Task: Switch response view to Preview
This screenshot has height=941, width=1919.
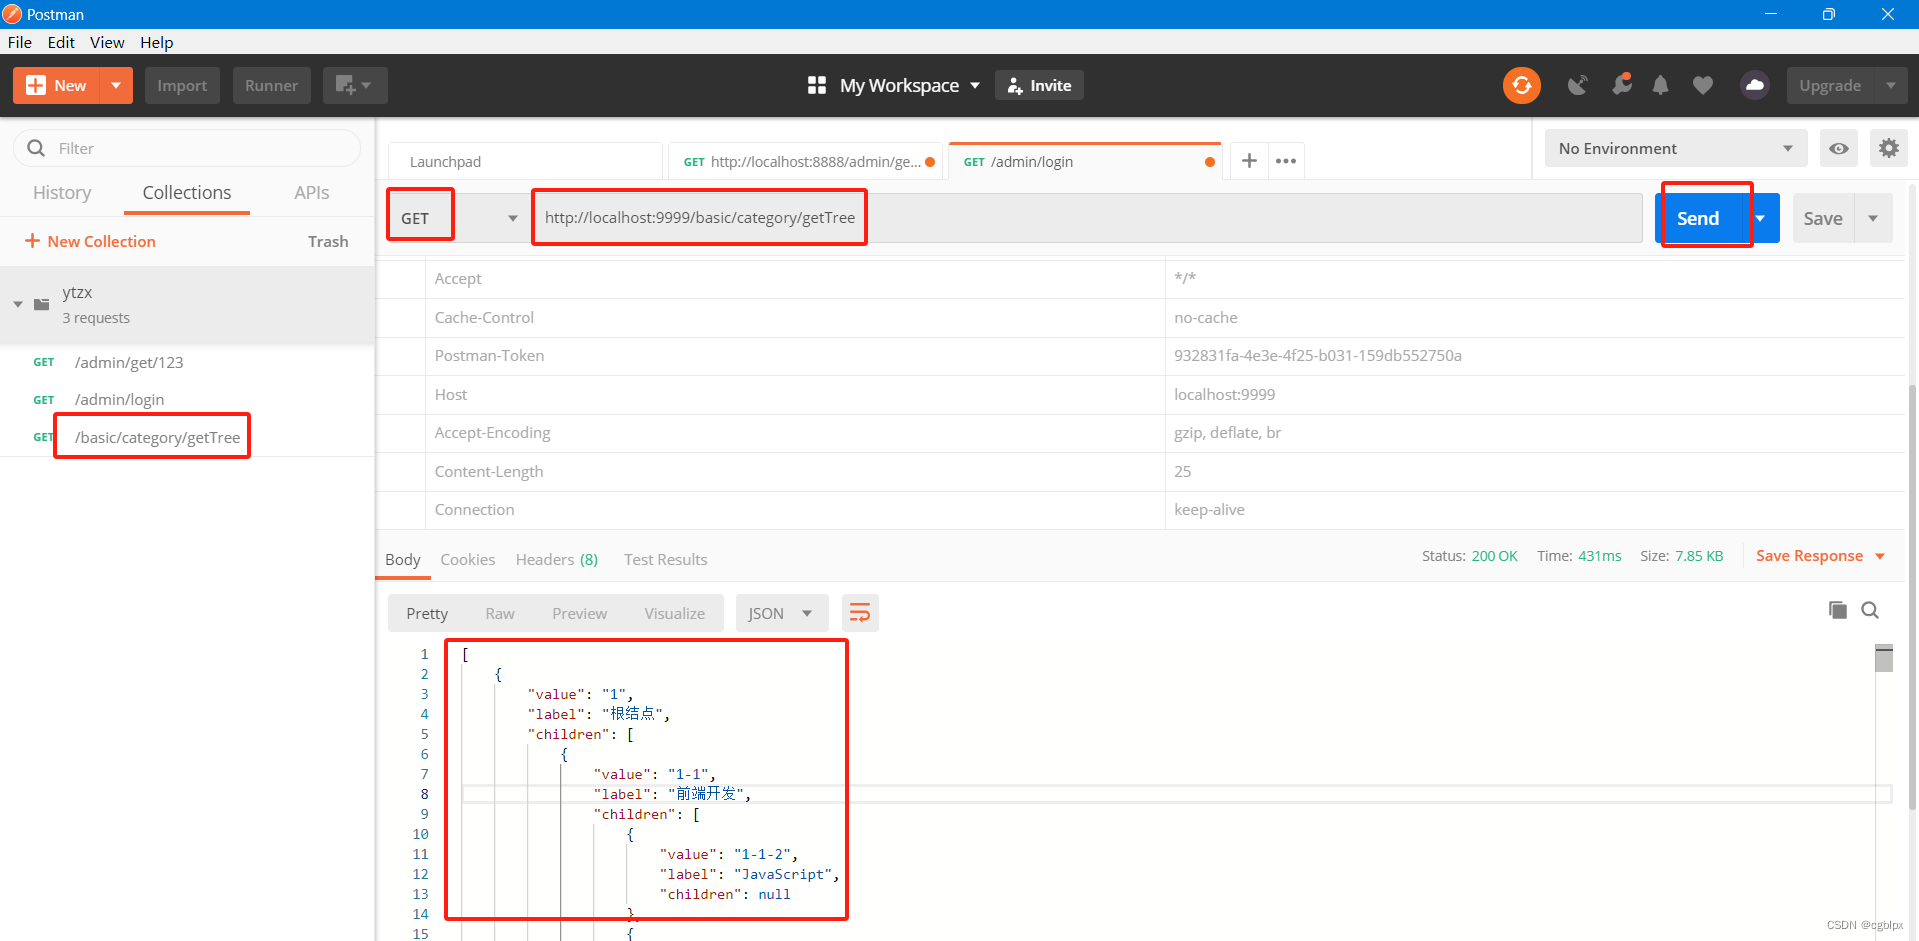Action: pyautogui.click(x=580, y=613)
